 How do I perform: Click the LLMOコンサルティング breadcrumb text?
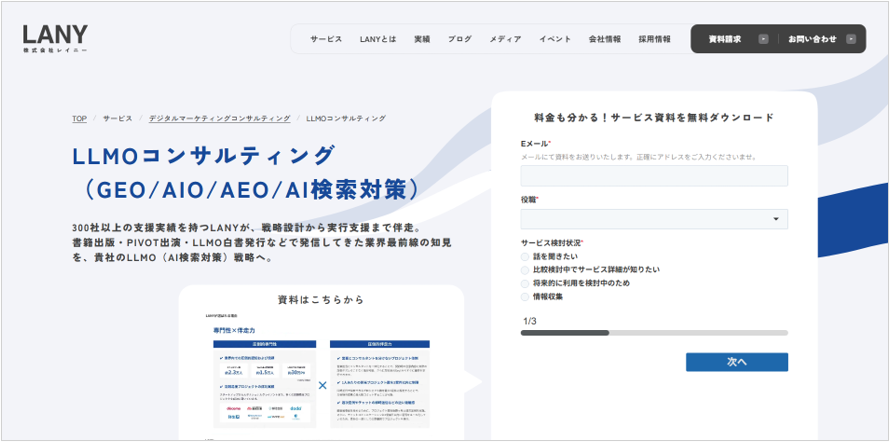pos(346,119)
